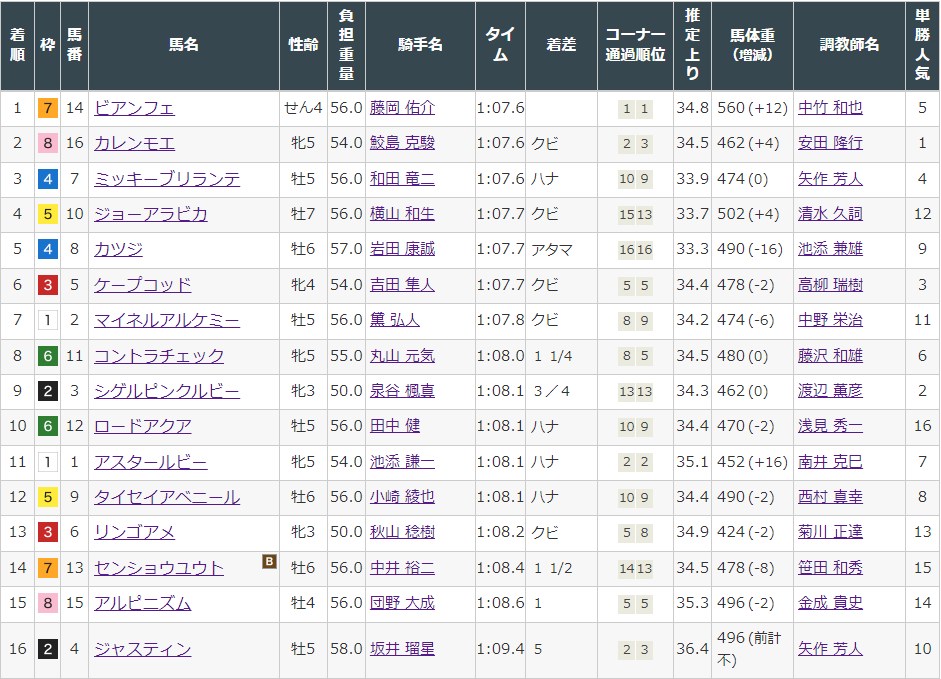The width and height of the screenshot is (941, 679).
Task: Select the time 1:09.4 in ジャスティン row
Action: click(501, 650)
